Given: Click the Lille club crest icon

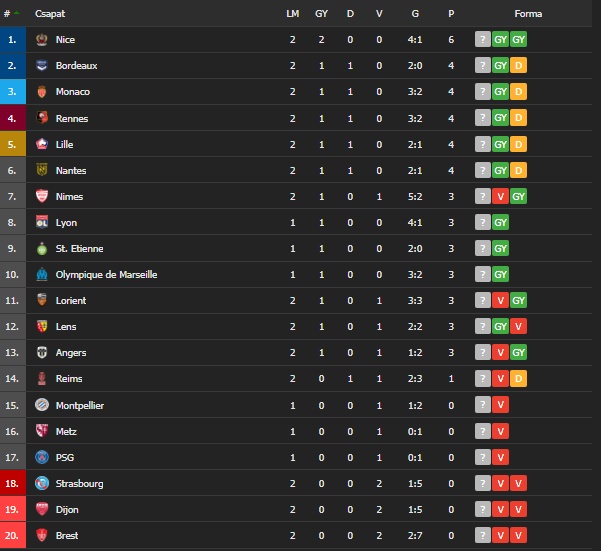Looking at the screenshot, I should click(42, 144).
